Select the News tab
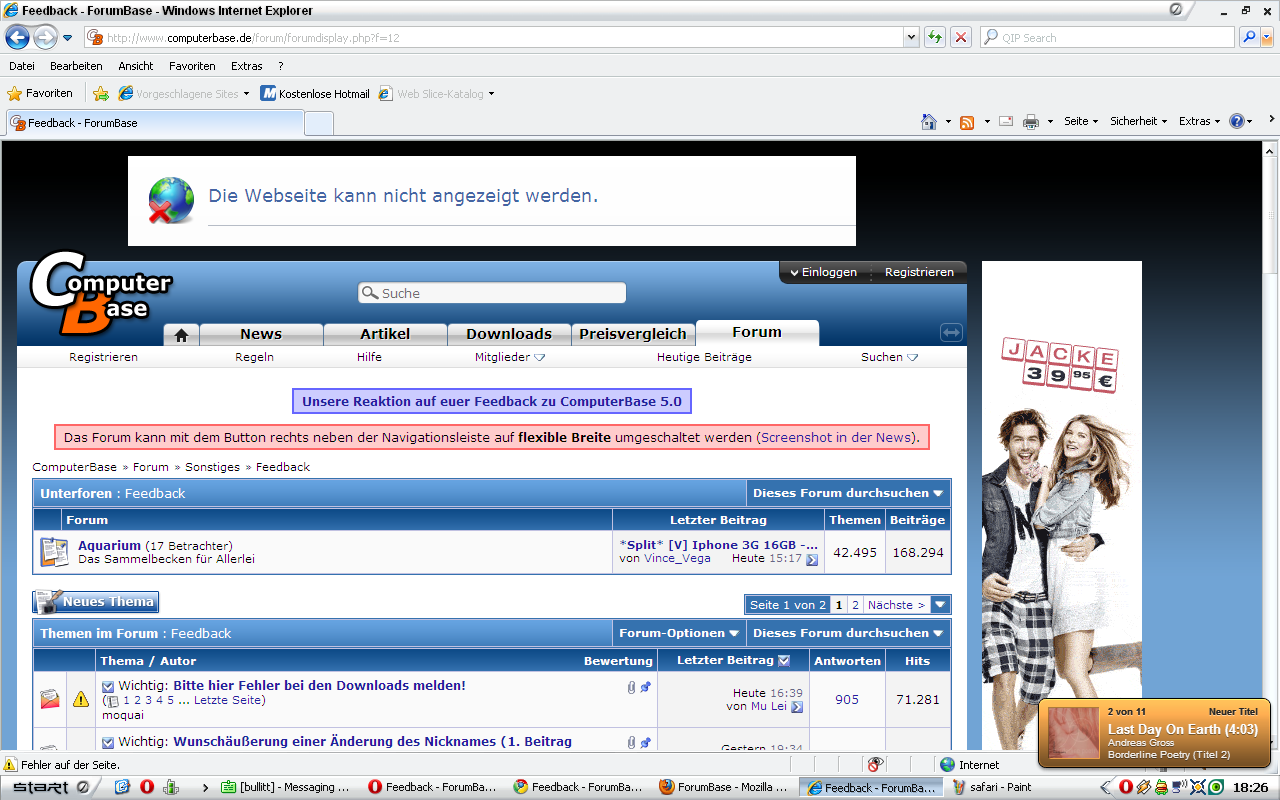Image resolution: width=1280 pixels, height=800 pixels. [261, 334]
